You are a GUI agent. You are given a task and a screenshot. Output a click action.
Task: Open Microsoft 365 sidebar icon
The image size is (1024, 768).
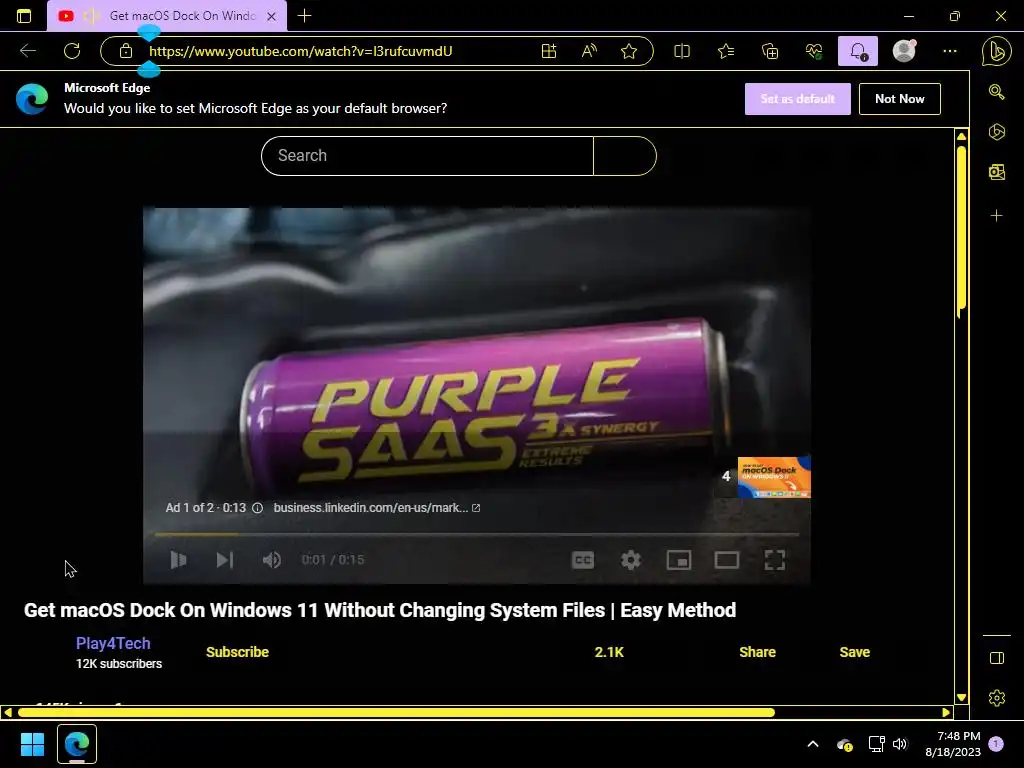point(997,132)
